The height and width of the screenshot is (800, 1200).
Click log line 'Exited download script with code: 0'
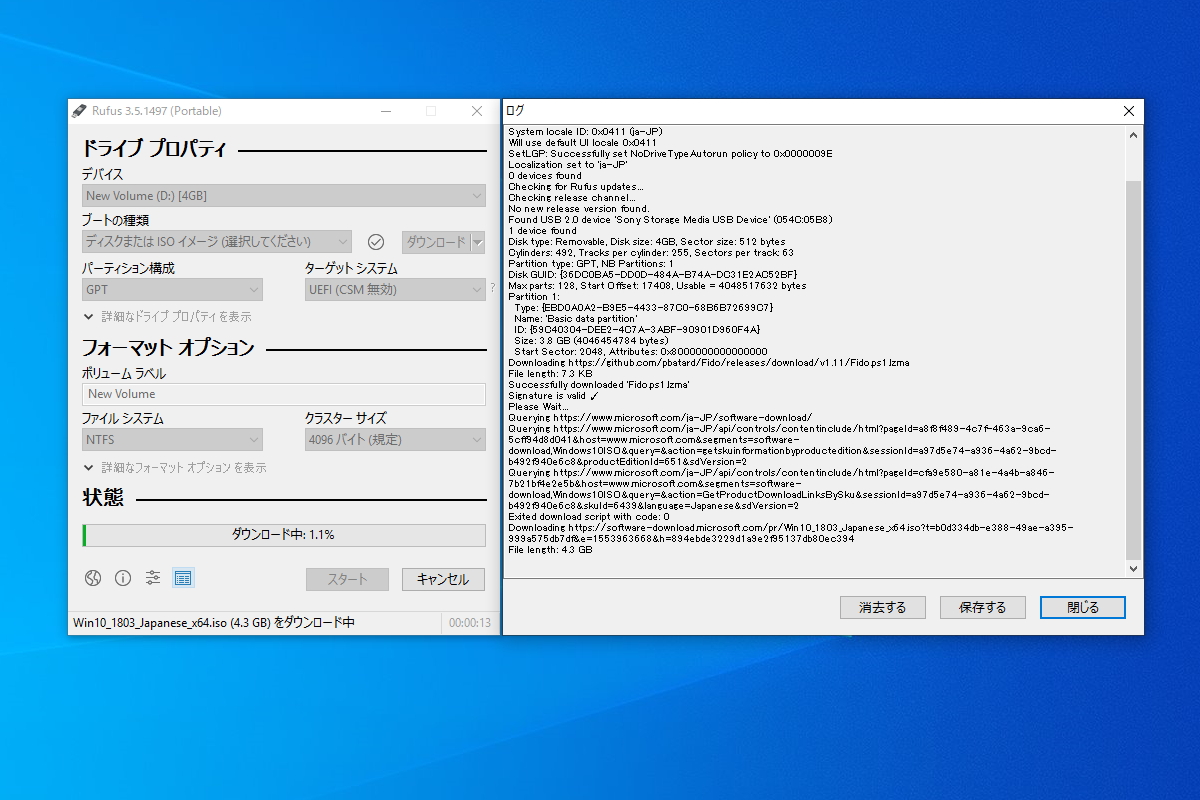pos(589,516)
